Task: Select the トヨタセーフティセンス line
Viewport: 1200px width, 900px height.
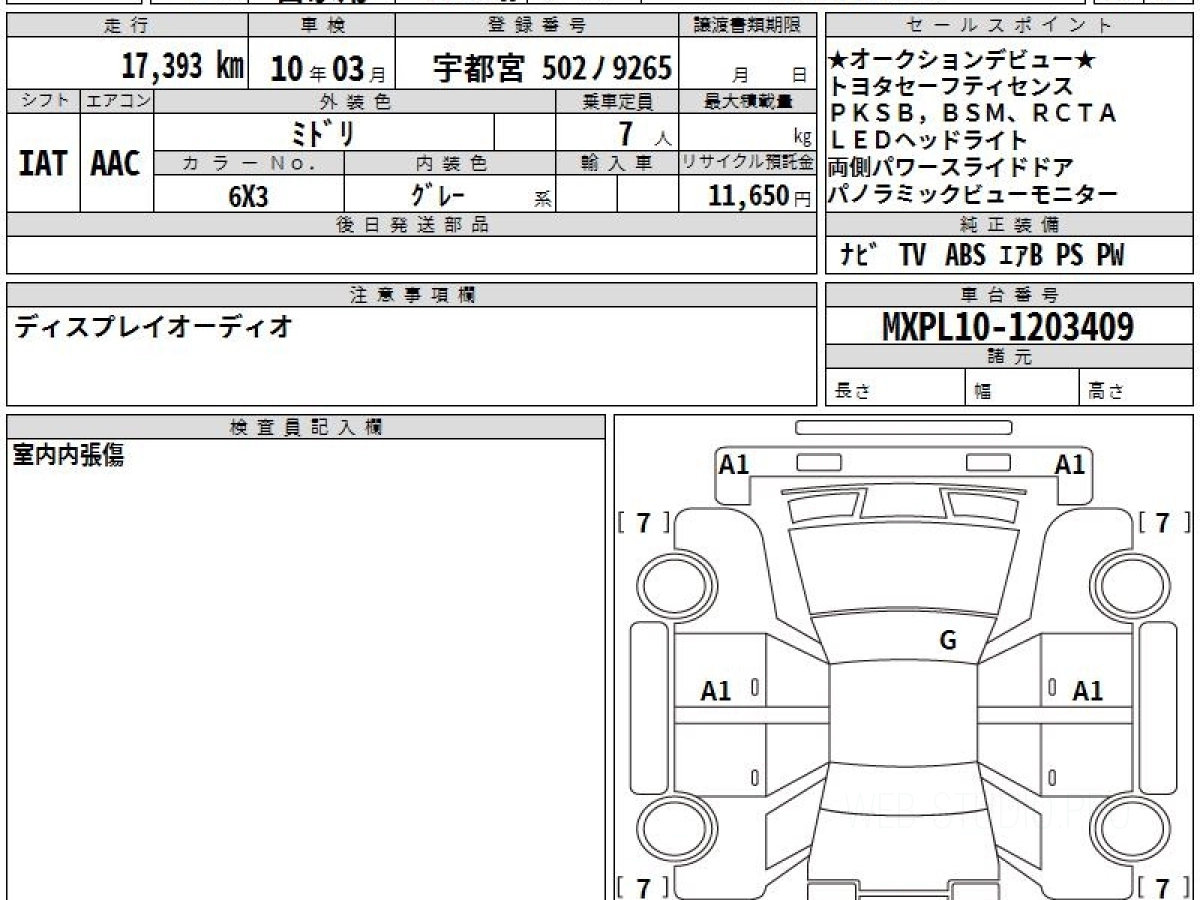Action: 951,88
